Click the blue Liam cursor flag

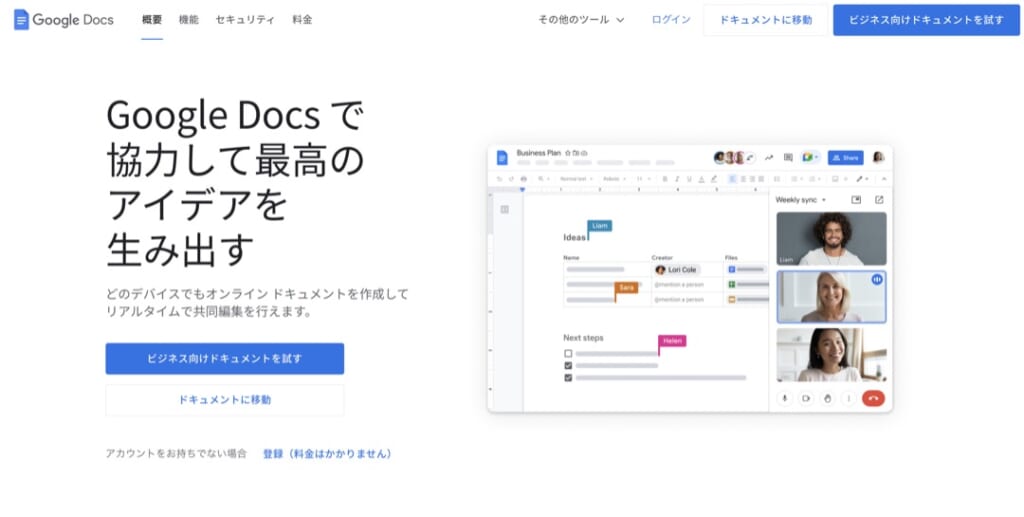click(x=600, y=226)
